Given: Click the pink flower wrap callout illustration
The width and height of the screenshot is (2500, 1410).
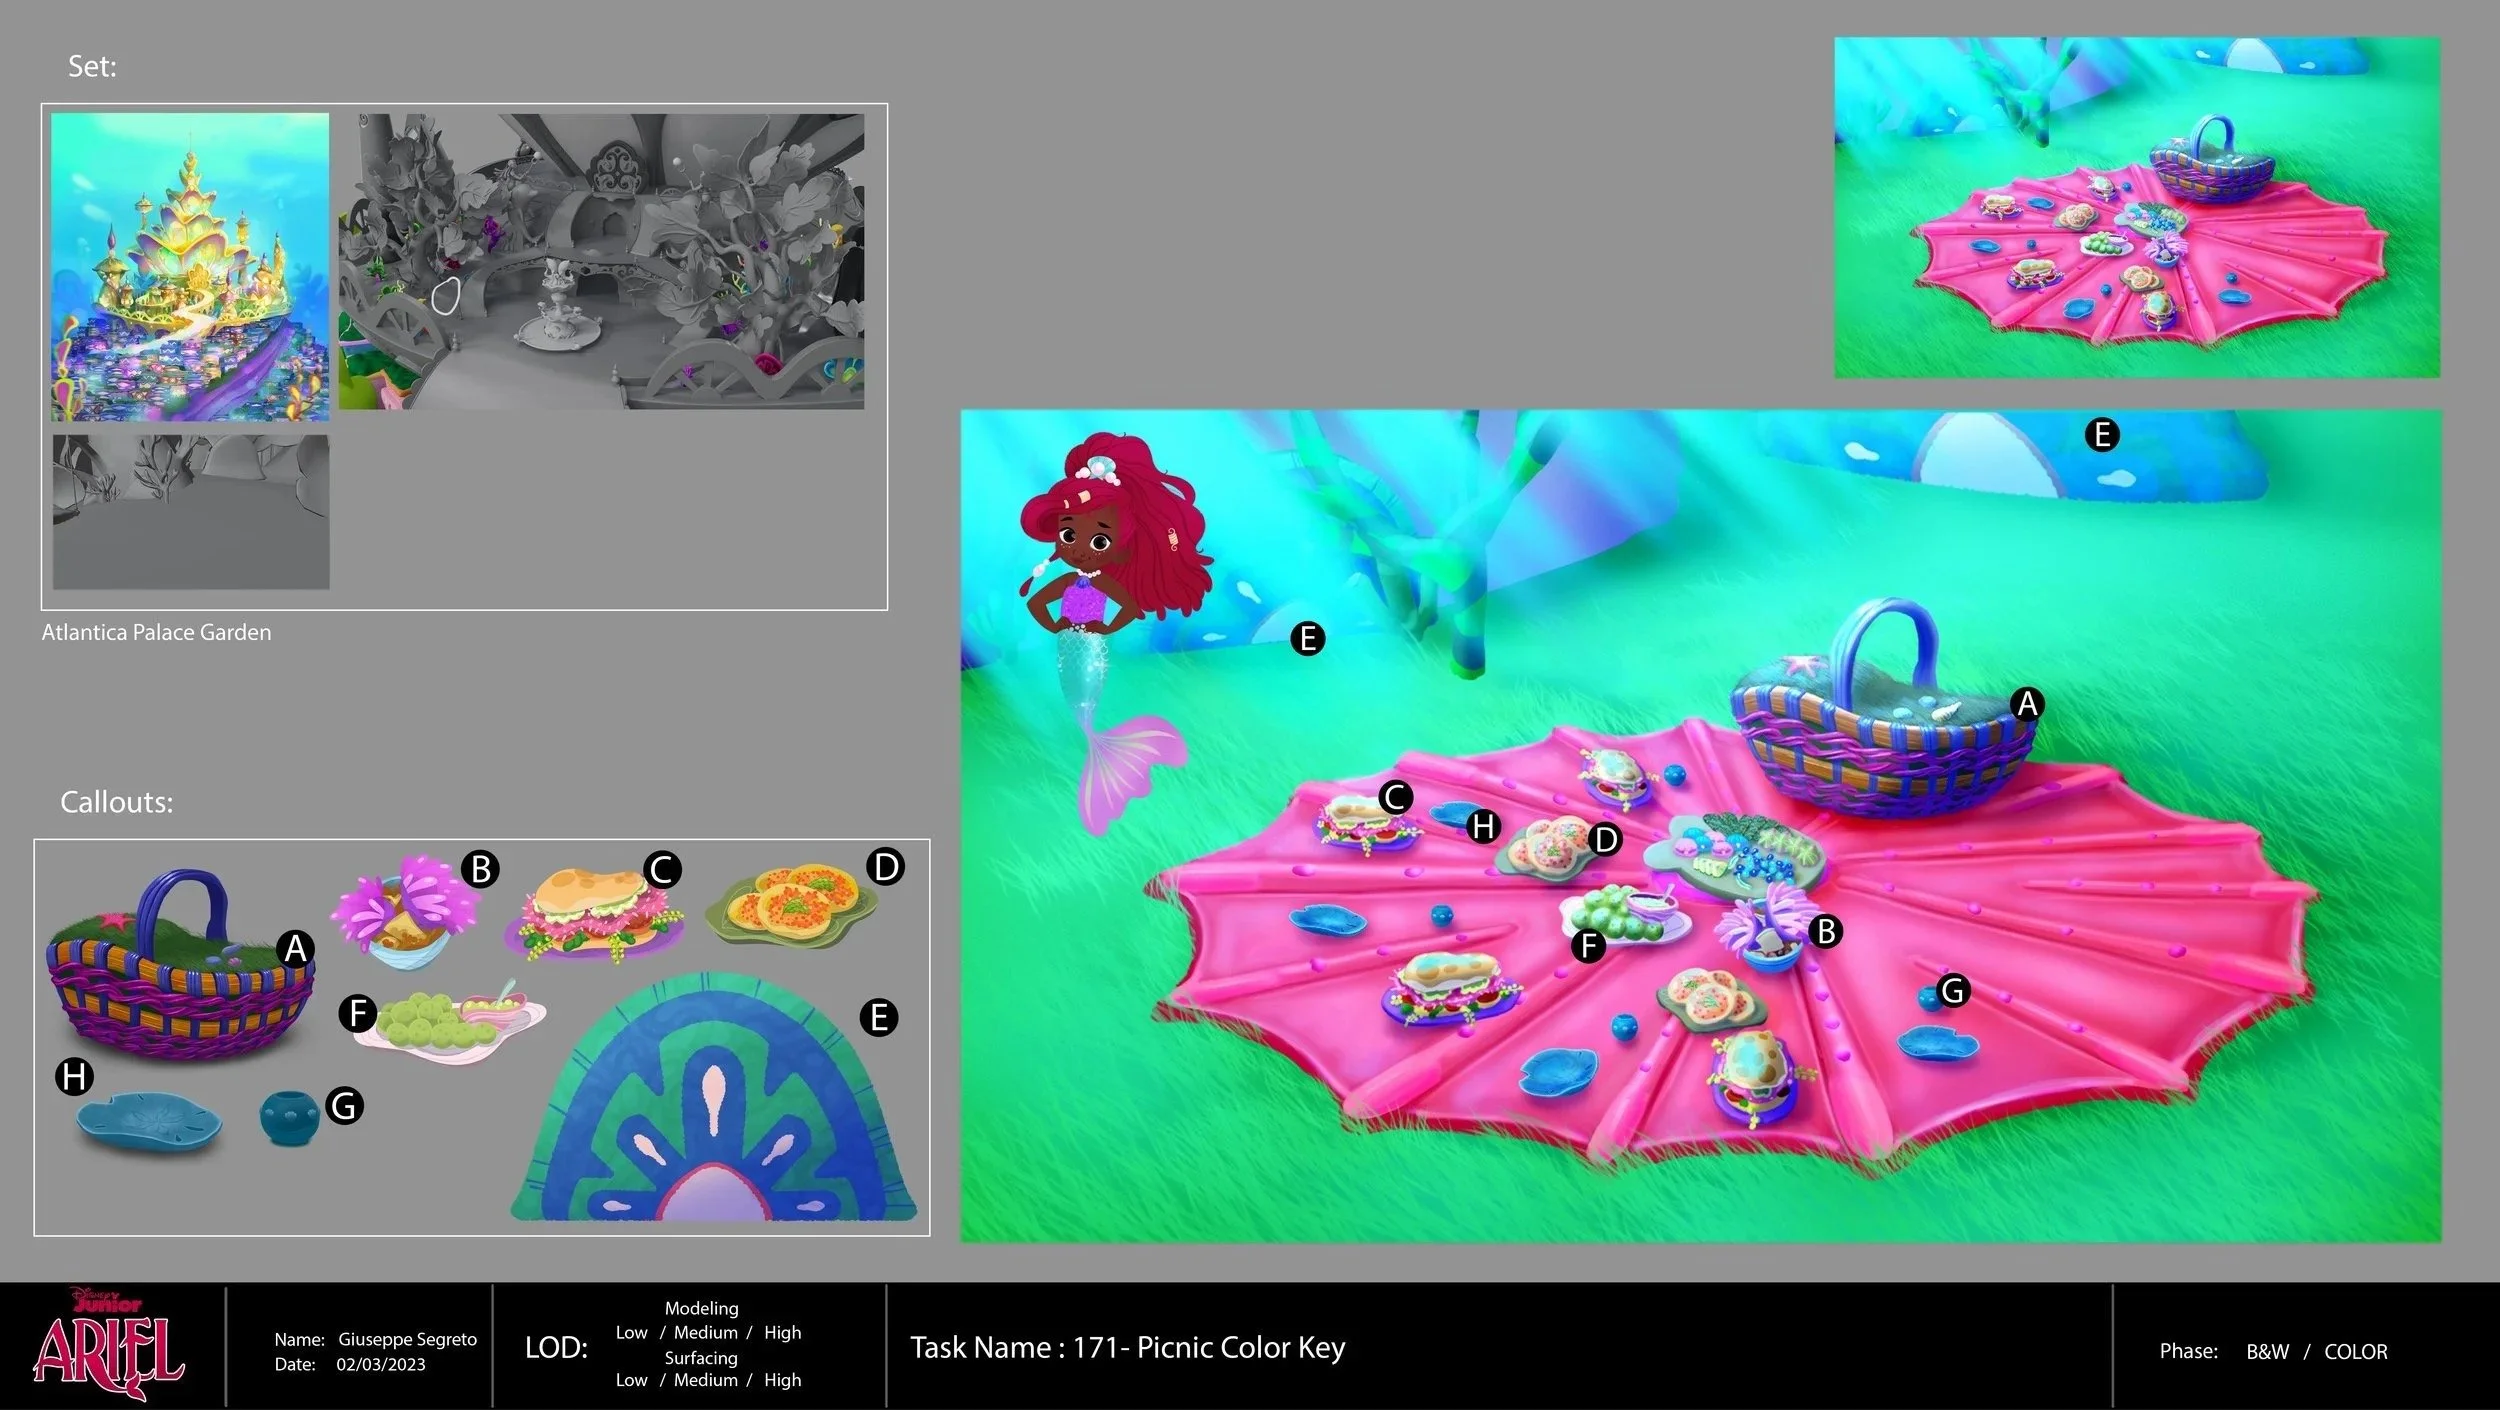Looking at the screenshot, I should pos(407,911).
